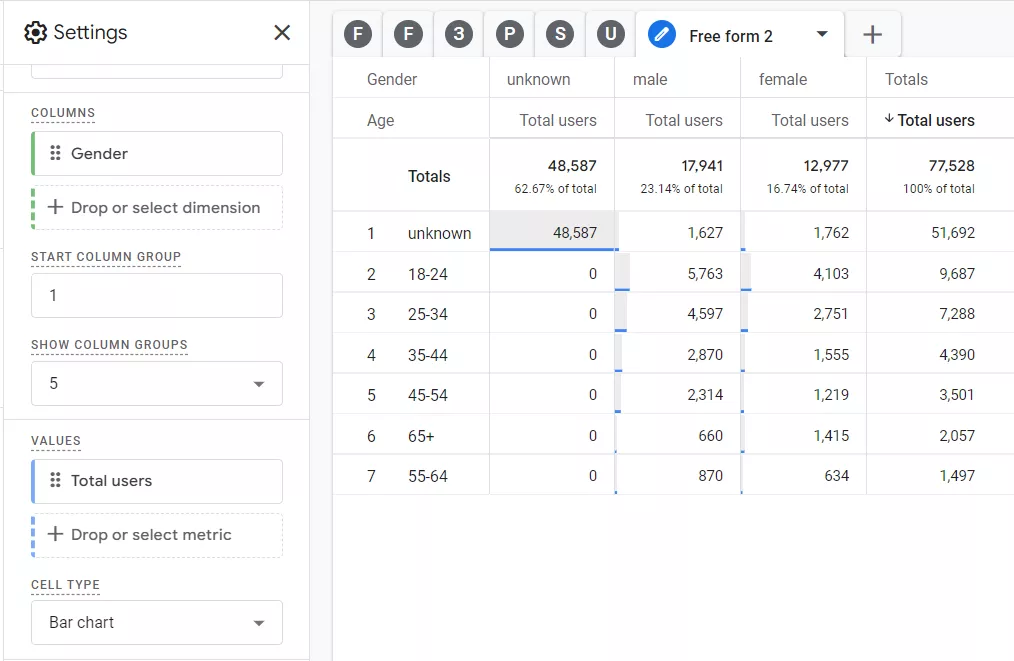1014x661 pixels.
Task: Select the cell showing 48,587 in row 1
Action: click(x=552, y=232)
